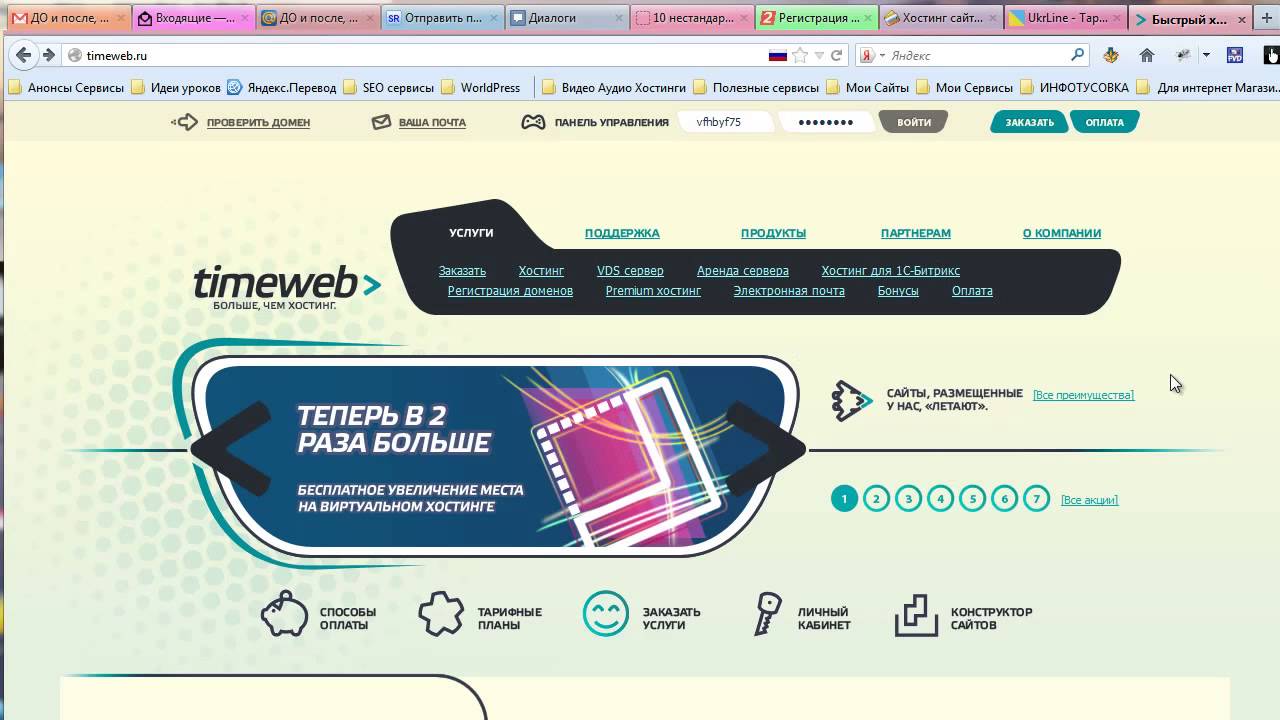Screen dimensions: 1280x720
Task: Open the URL history dropdown arrow
Action: (819, 56)
